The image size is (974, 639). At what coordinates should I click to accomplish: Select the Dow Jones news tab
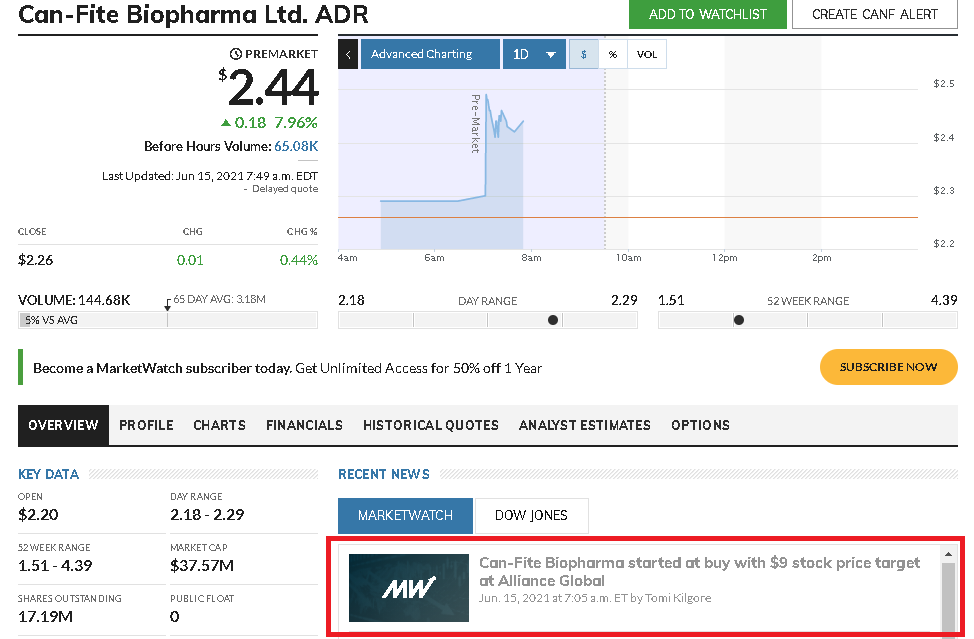531,515
